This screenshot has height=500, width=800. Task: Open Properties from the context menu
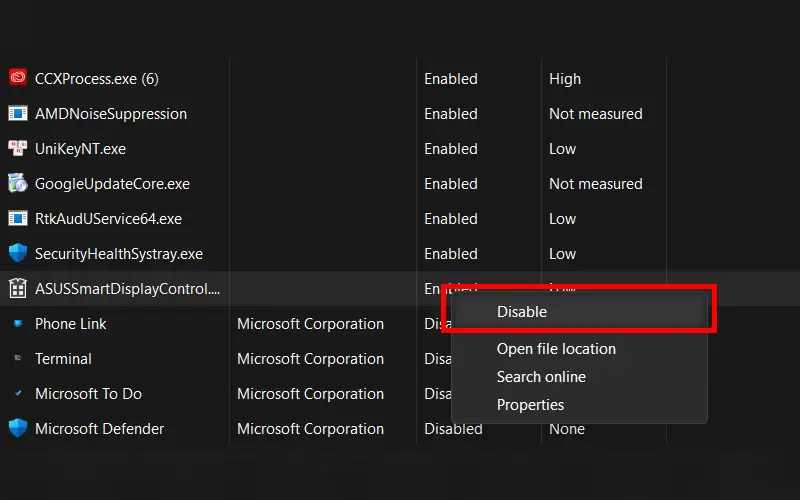530,405
